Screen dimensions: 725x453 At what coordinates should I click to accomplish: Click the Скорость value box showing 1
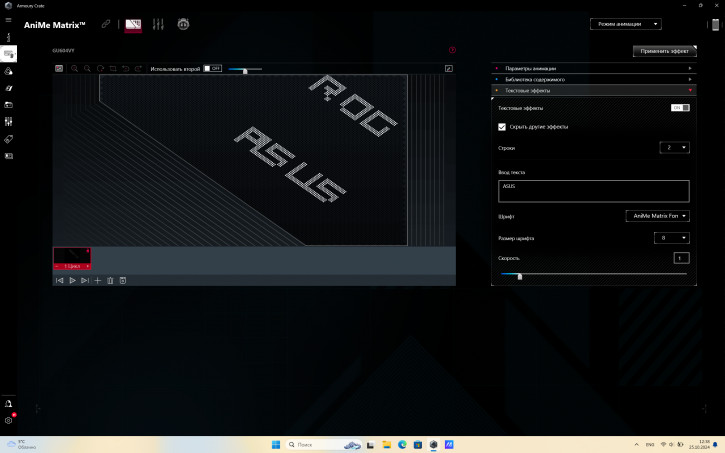click(x=681, y=258)
